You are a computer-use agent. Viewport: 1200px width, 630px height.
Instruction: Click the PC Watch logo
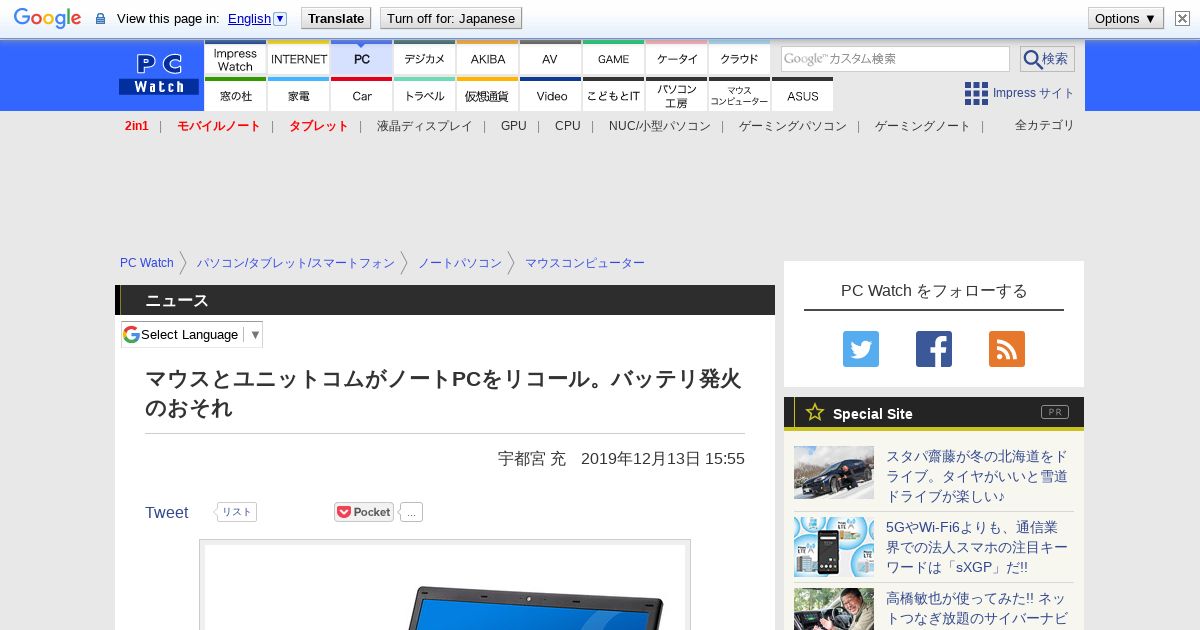coord(159,75)
